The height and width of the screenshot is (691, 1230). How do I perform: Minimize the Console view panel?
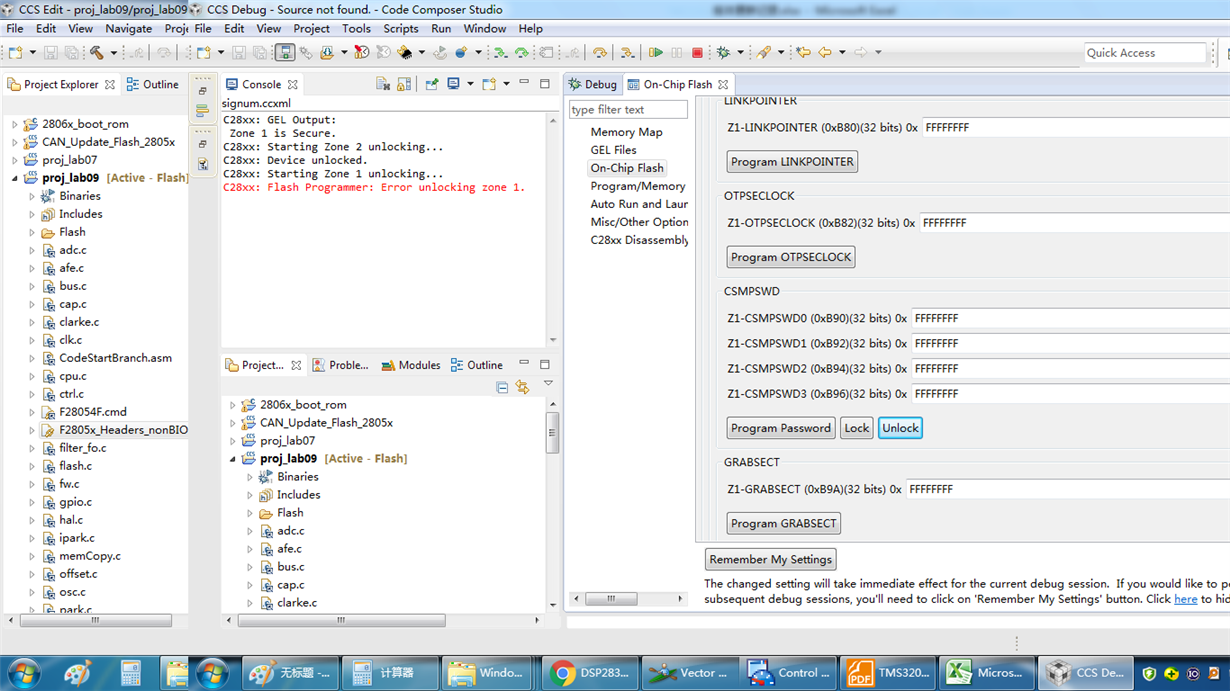[x=524, y=84]
